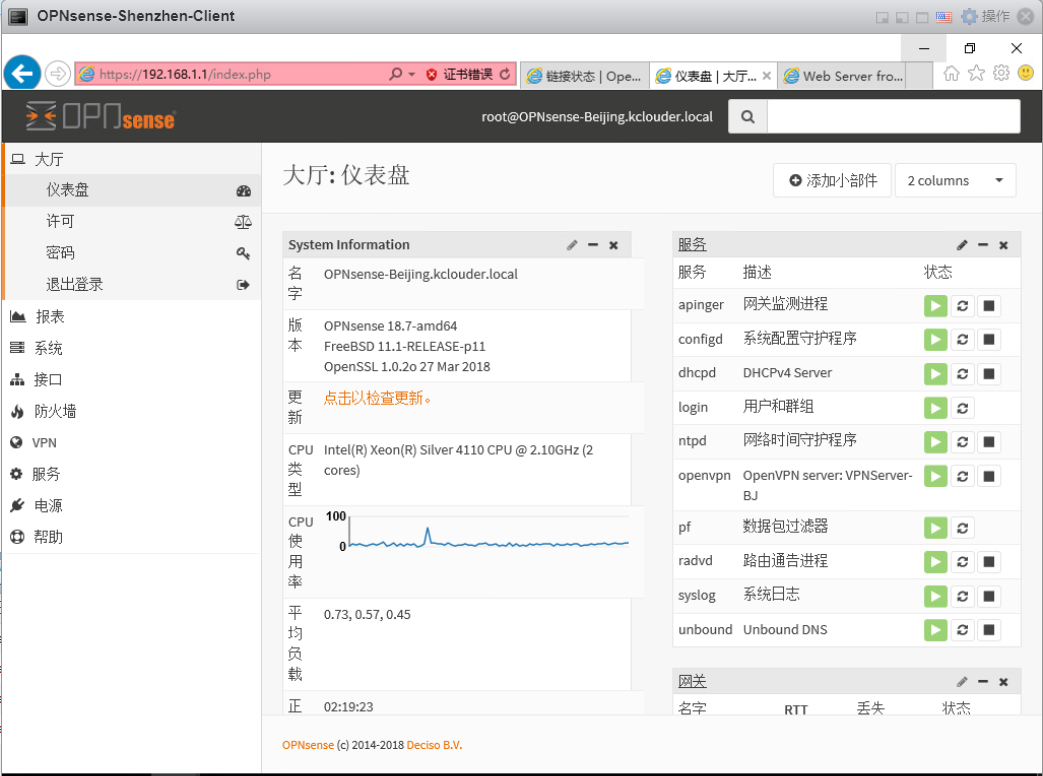The height and width of the screenshot is (776, 1043).
Task: Restart the openvpn server service
Action: [963, 476]
